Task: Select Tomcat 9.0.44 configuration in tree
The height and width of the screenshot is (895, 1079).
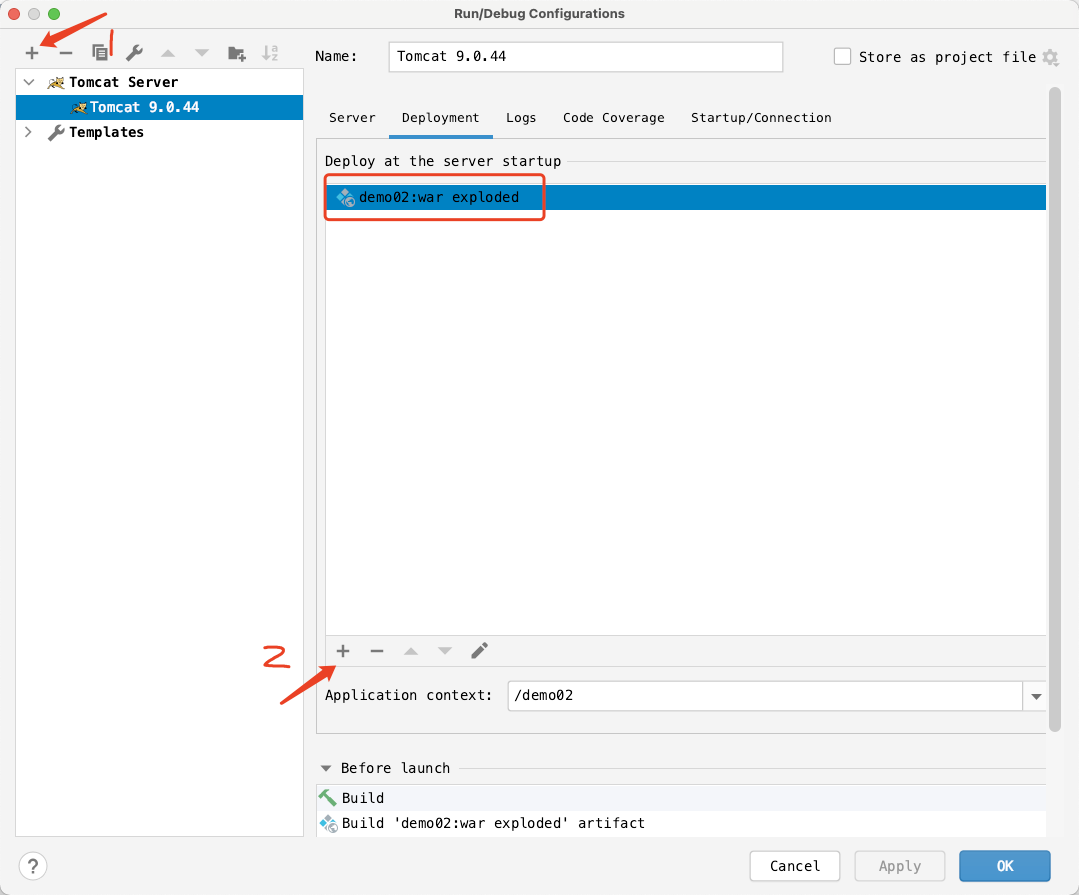Action: (x=160, y=107)
